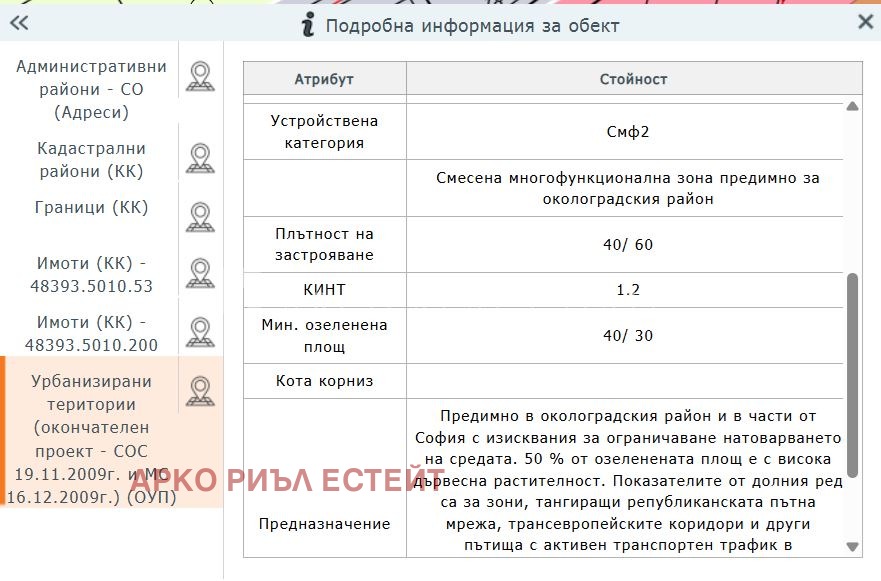Click the zoom icon beside Граници (КК)
Image resolution: width=881 pixels, height=581 pixels.
(199, 214)
